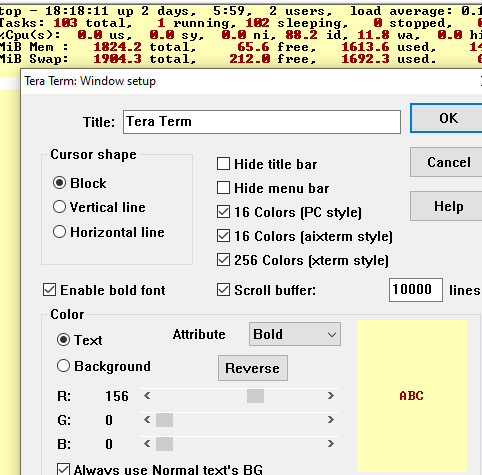Screen dimensions: 482x475
Task: Open the Attribute dropdown showing Bold
Action: point(295,334)
